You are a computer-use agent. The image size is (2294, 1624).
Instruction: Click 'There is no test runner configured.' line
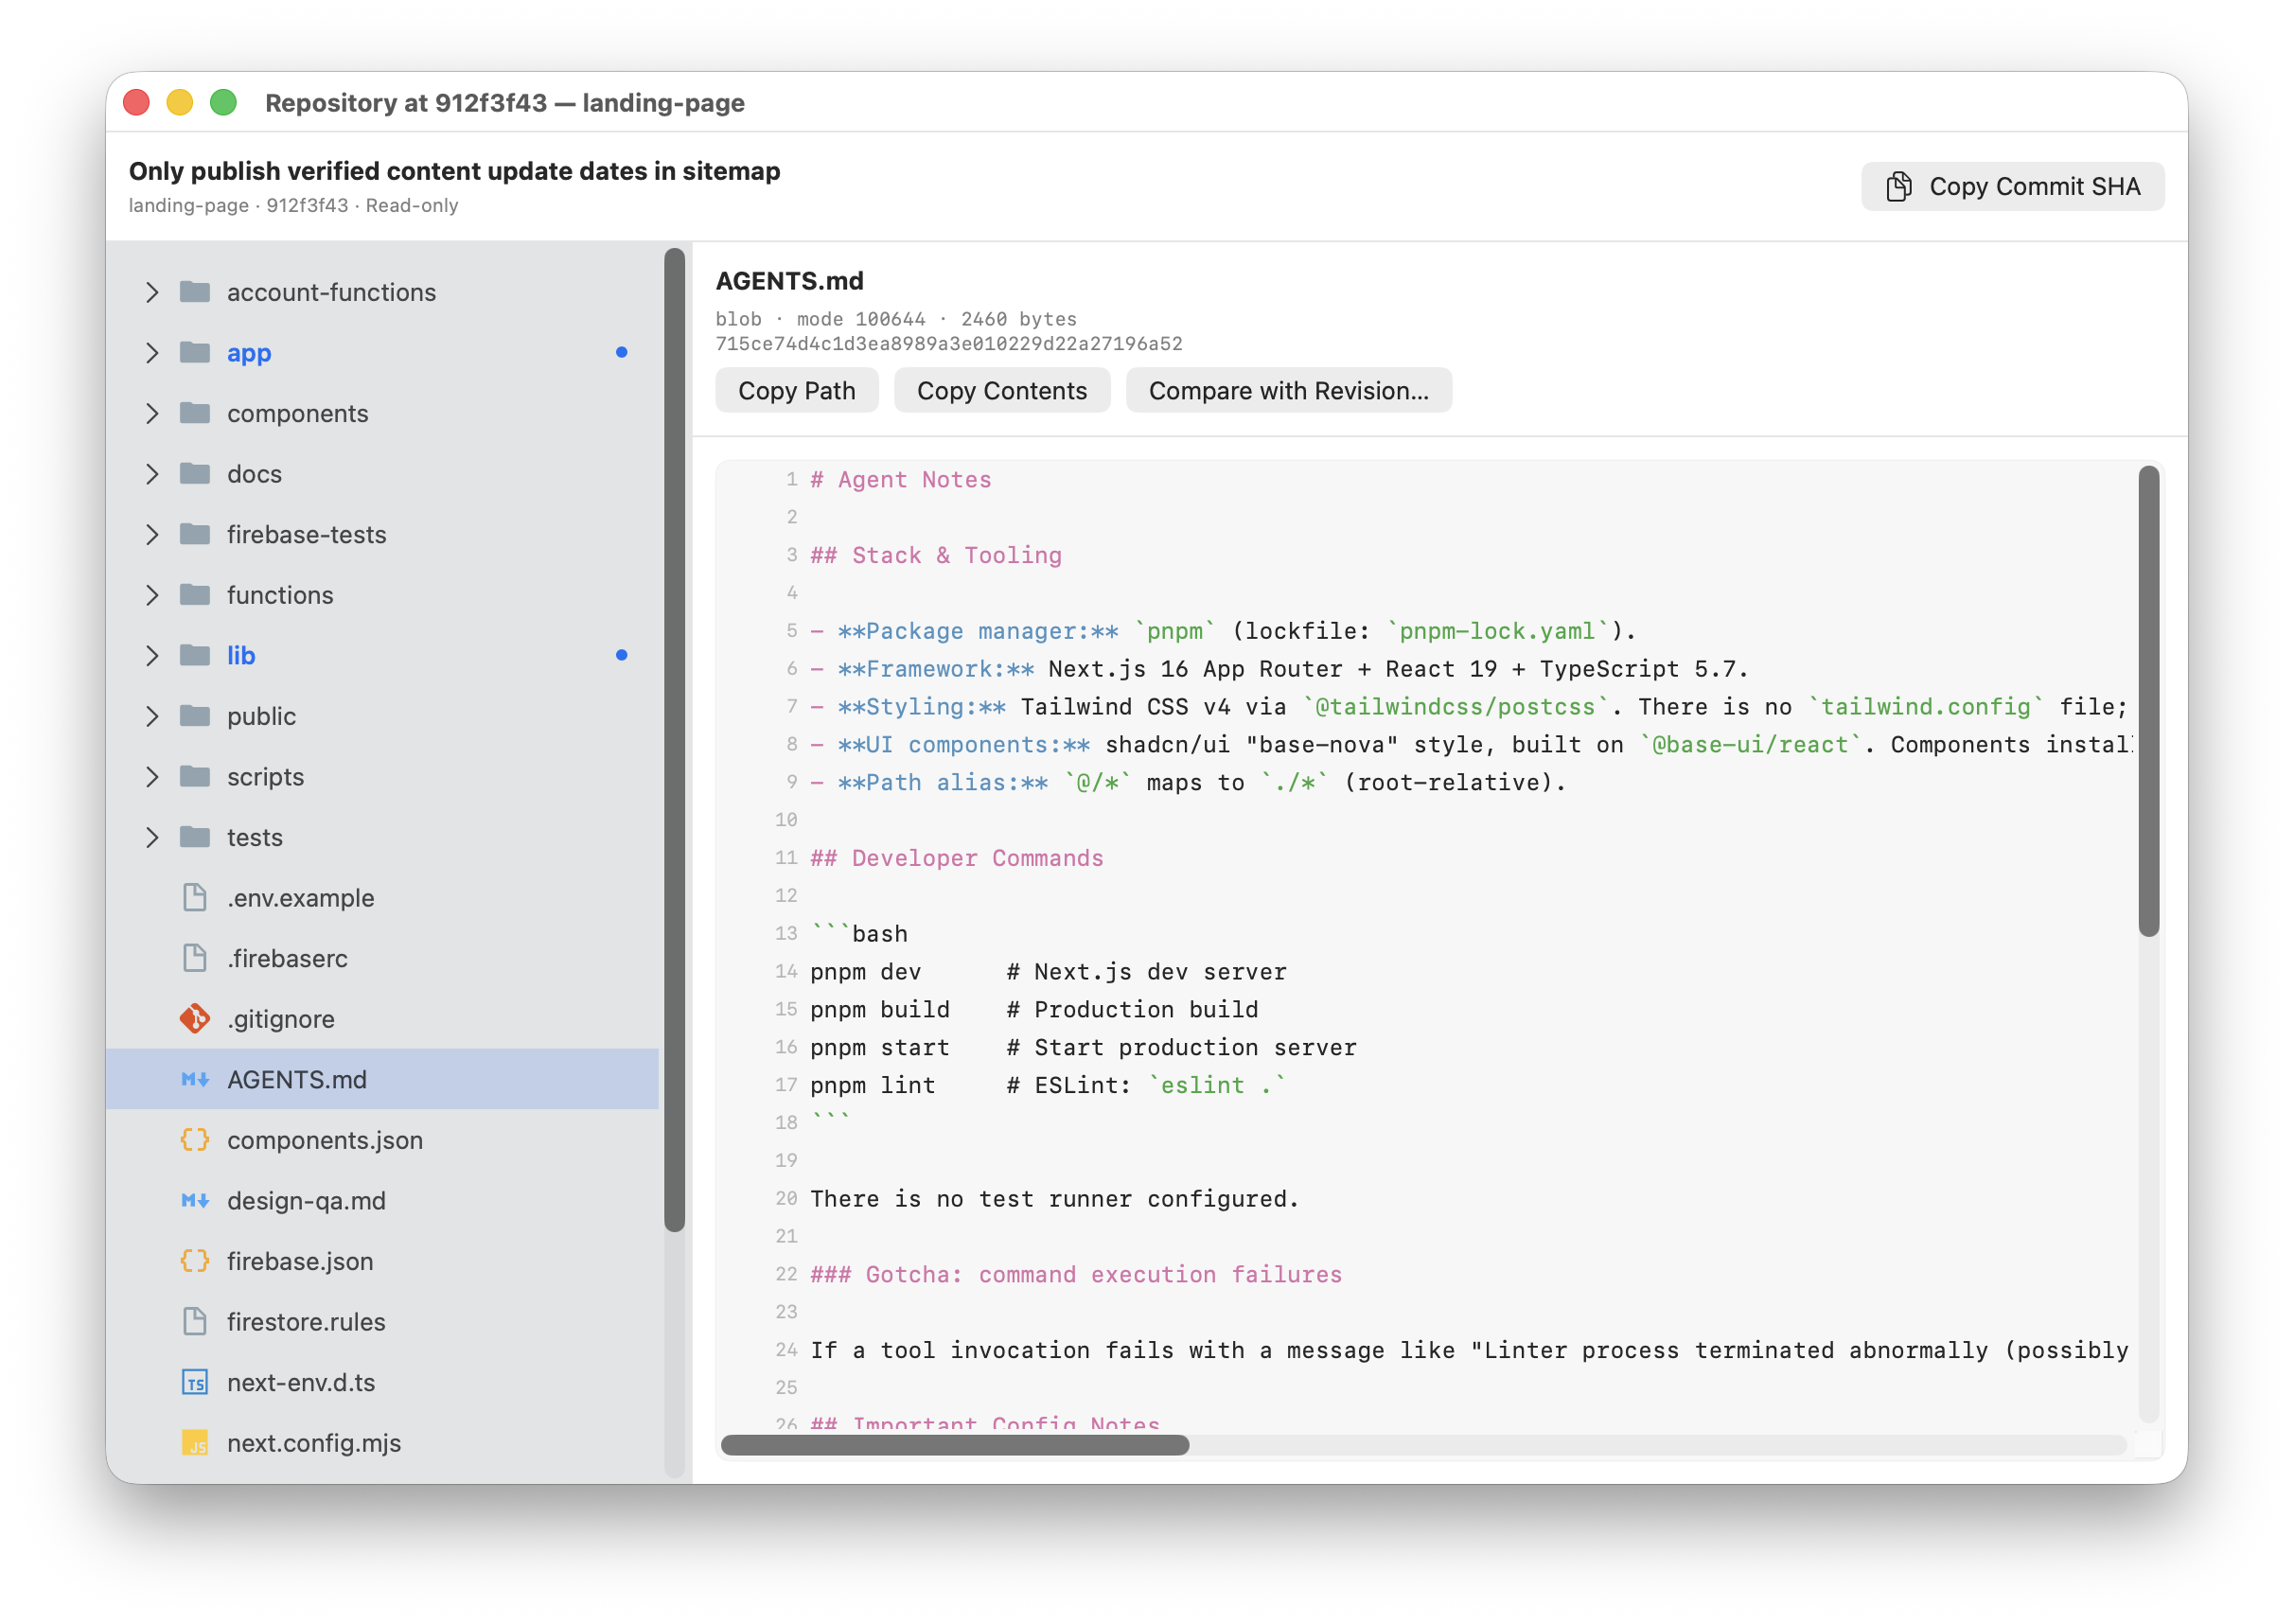point(1055,1199)
